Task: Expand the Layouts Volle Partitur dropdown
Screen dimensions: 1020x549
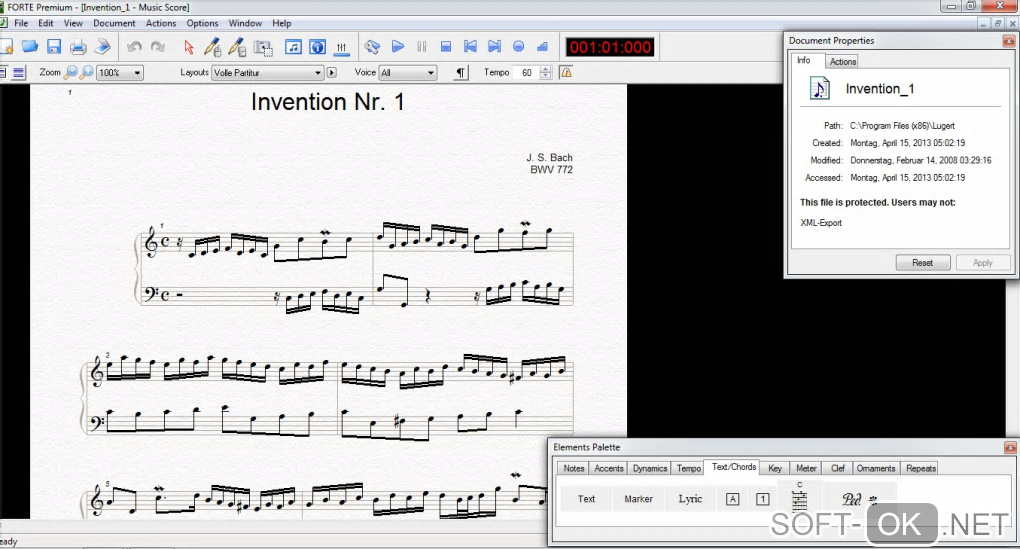Action: [318, 73]
